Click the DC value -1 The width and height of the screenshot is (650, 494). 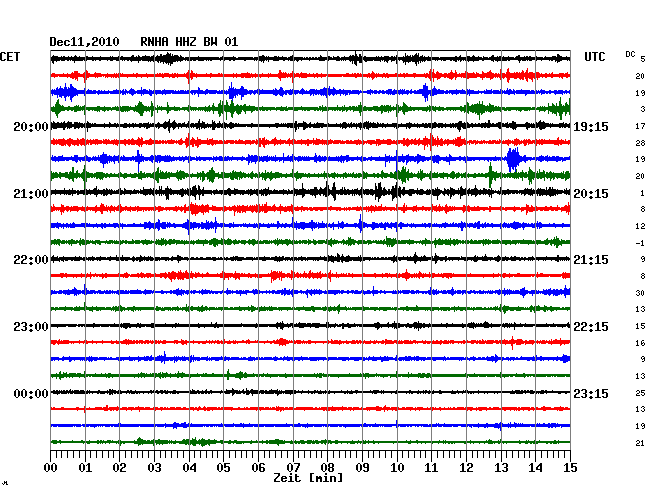pos(639,243)
